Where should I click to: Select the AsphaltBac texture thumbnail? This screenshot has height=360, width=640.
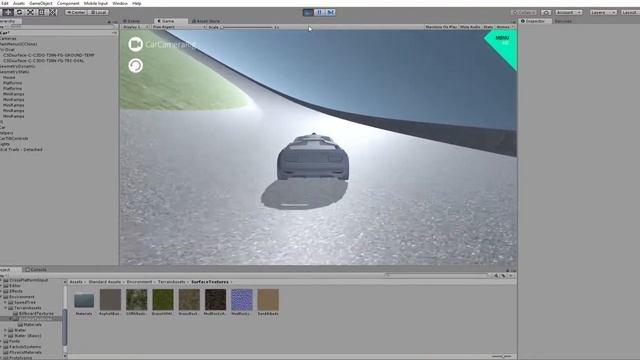click(x=110, y=302)
